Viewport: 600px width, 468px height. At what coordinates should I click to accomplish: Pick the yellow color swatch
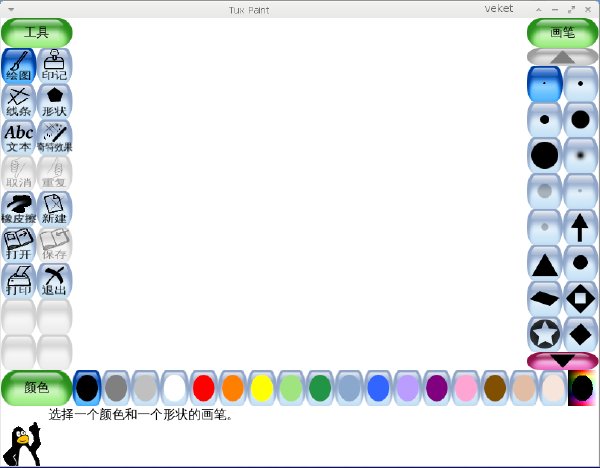262,388
